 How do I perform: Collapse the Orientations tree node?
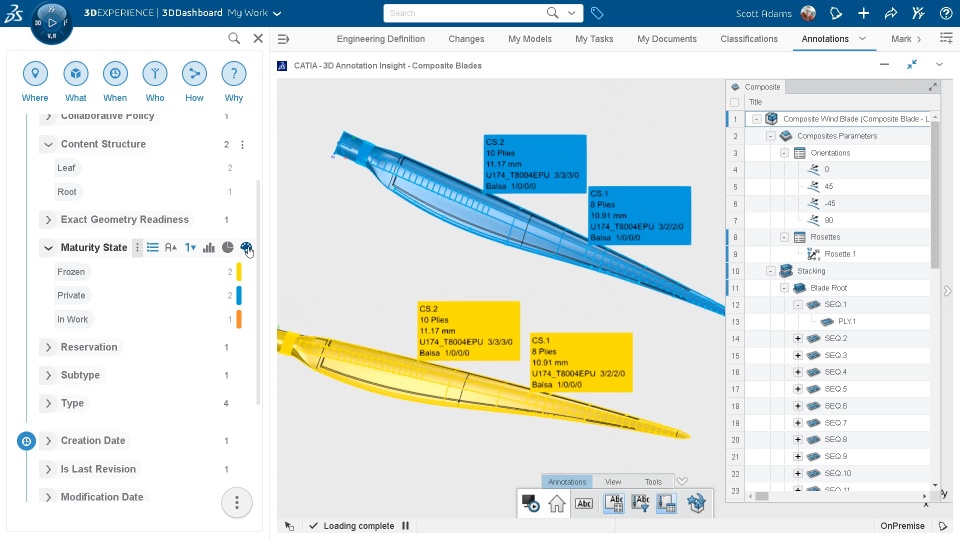tap(784, 152)
